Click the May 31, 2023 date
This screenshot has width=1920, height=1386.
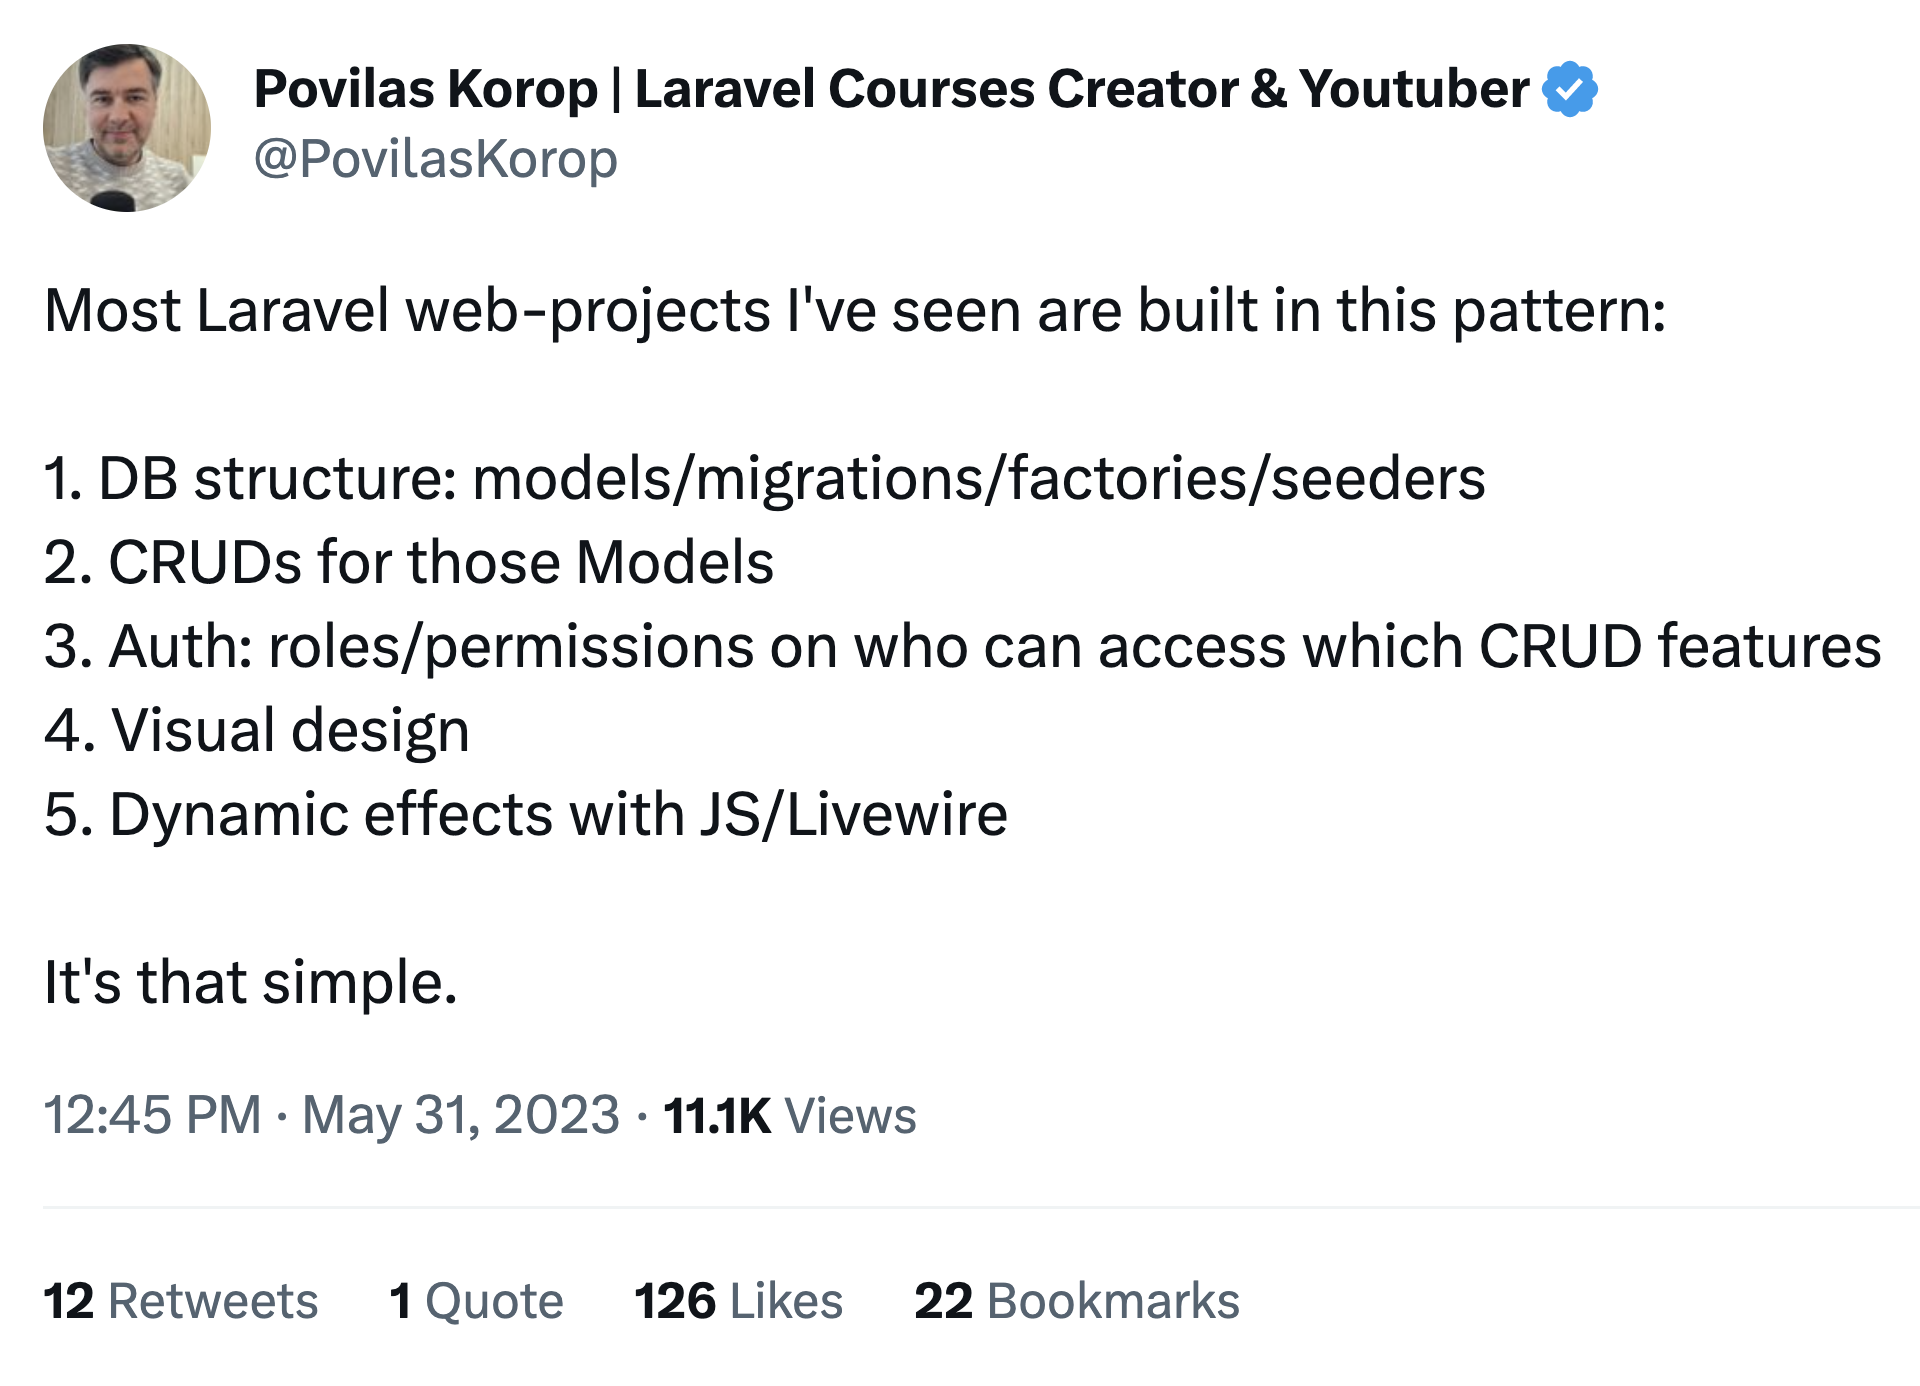(461, 1116)
